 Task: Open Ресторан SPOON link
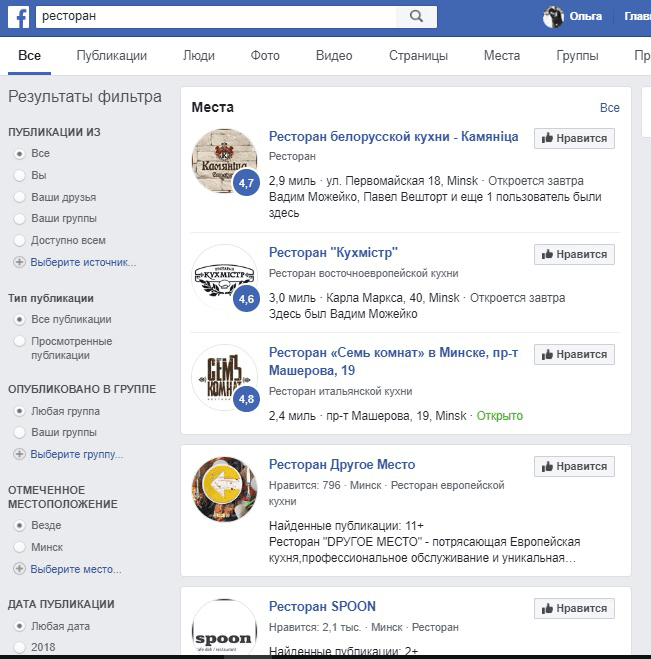pyautogui.click(x=322, y=606)
